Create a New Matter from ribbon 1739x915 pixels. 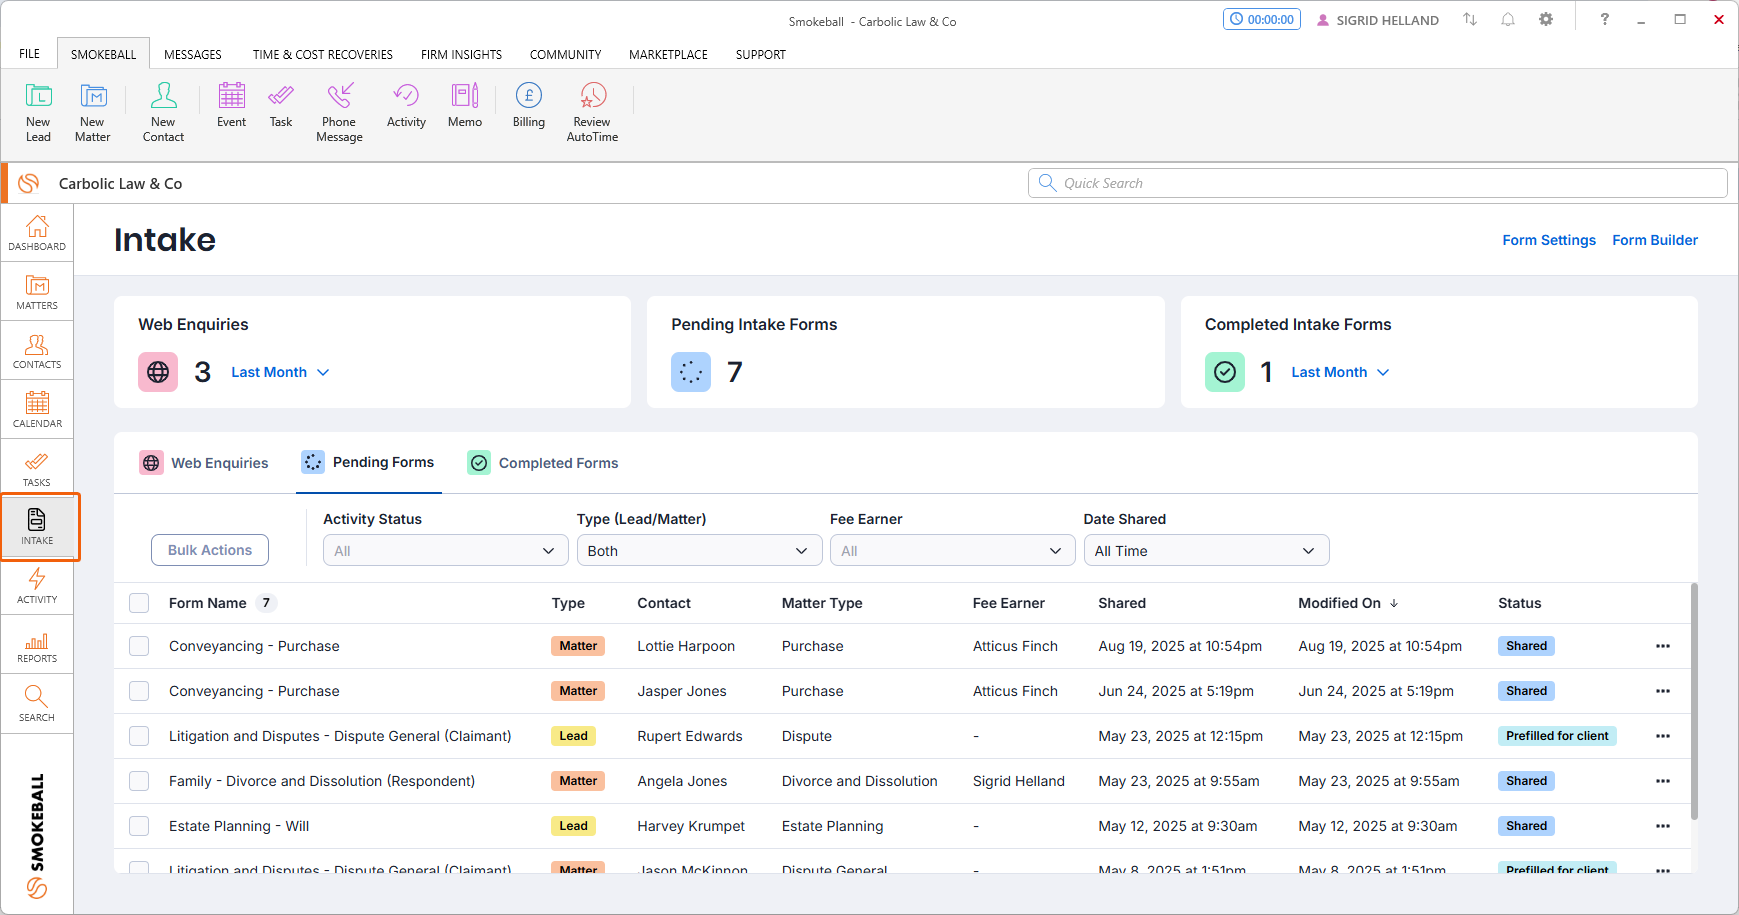(x=92, y=112)
